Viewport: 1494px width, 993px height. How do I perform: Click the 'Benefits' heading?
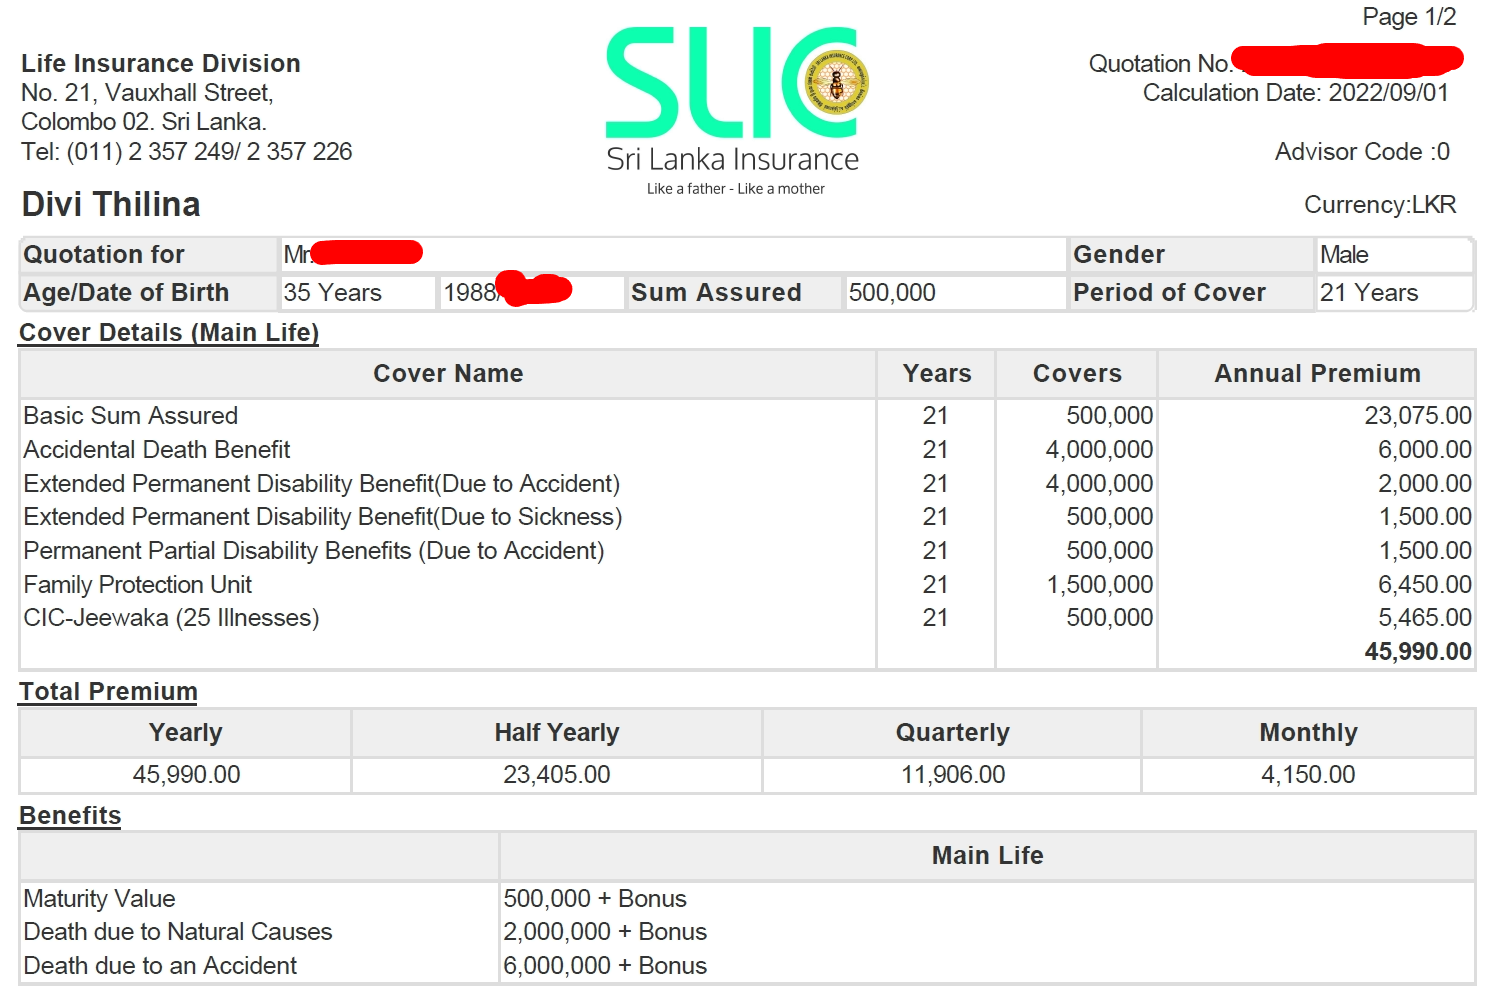coord(70,816)
